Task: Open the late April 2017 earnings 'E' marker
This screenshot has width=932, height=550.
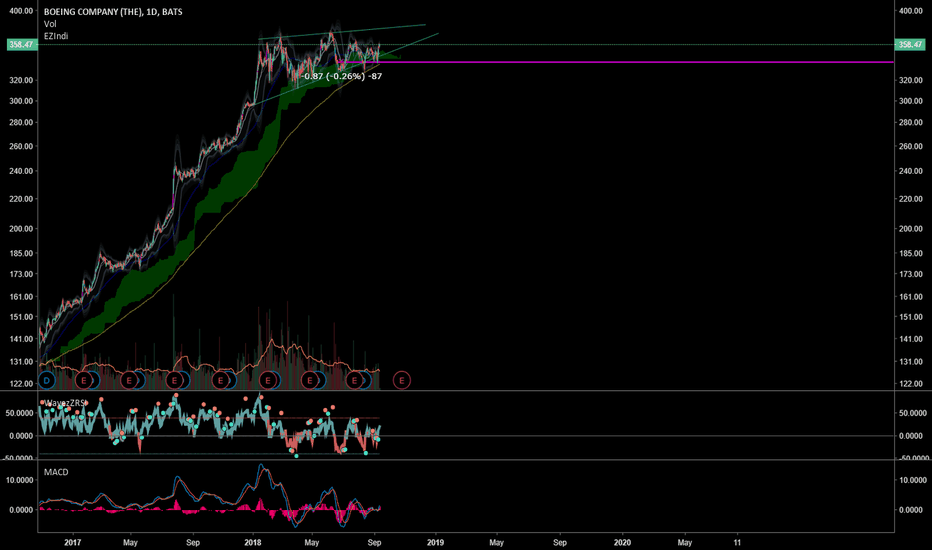Action: click(129, 380)
